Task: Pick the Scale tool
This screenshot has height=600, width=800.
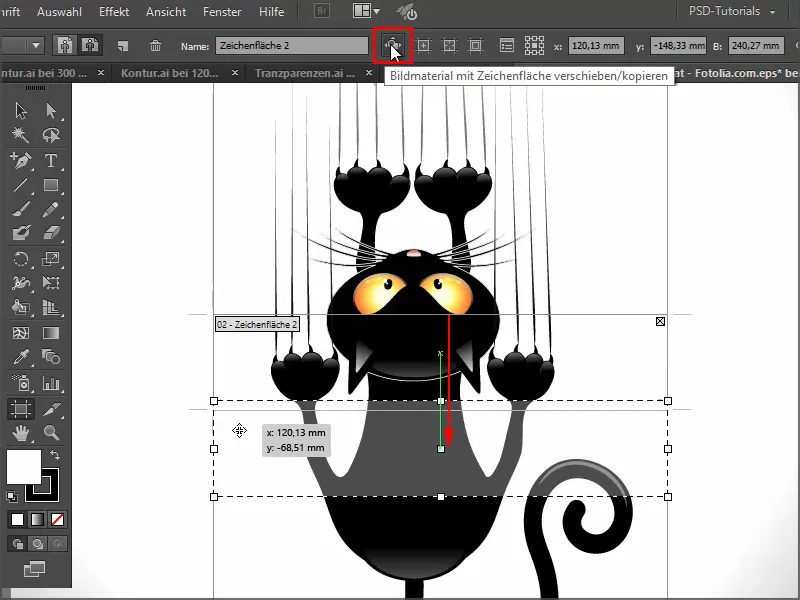Action: point(51,259)
